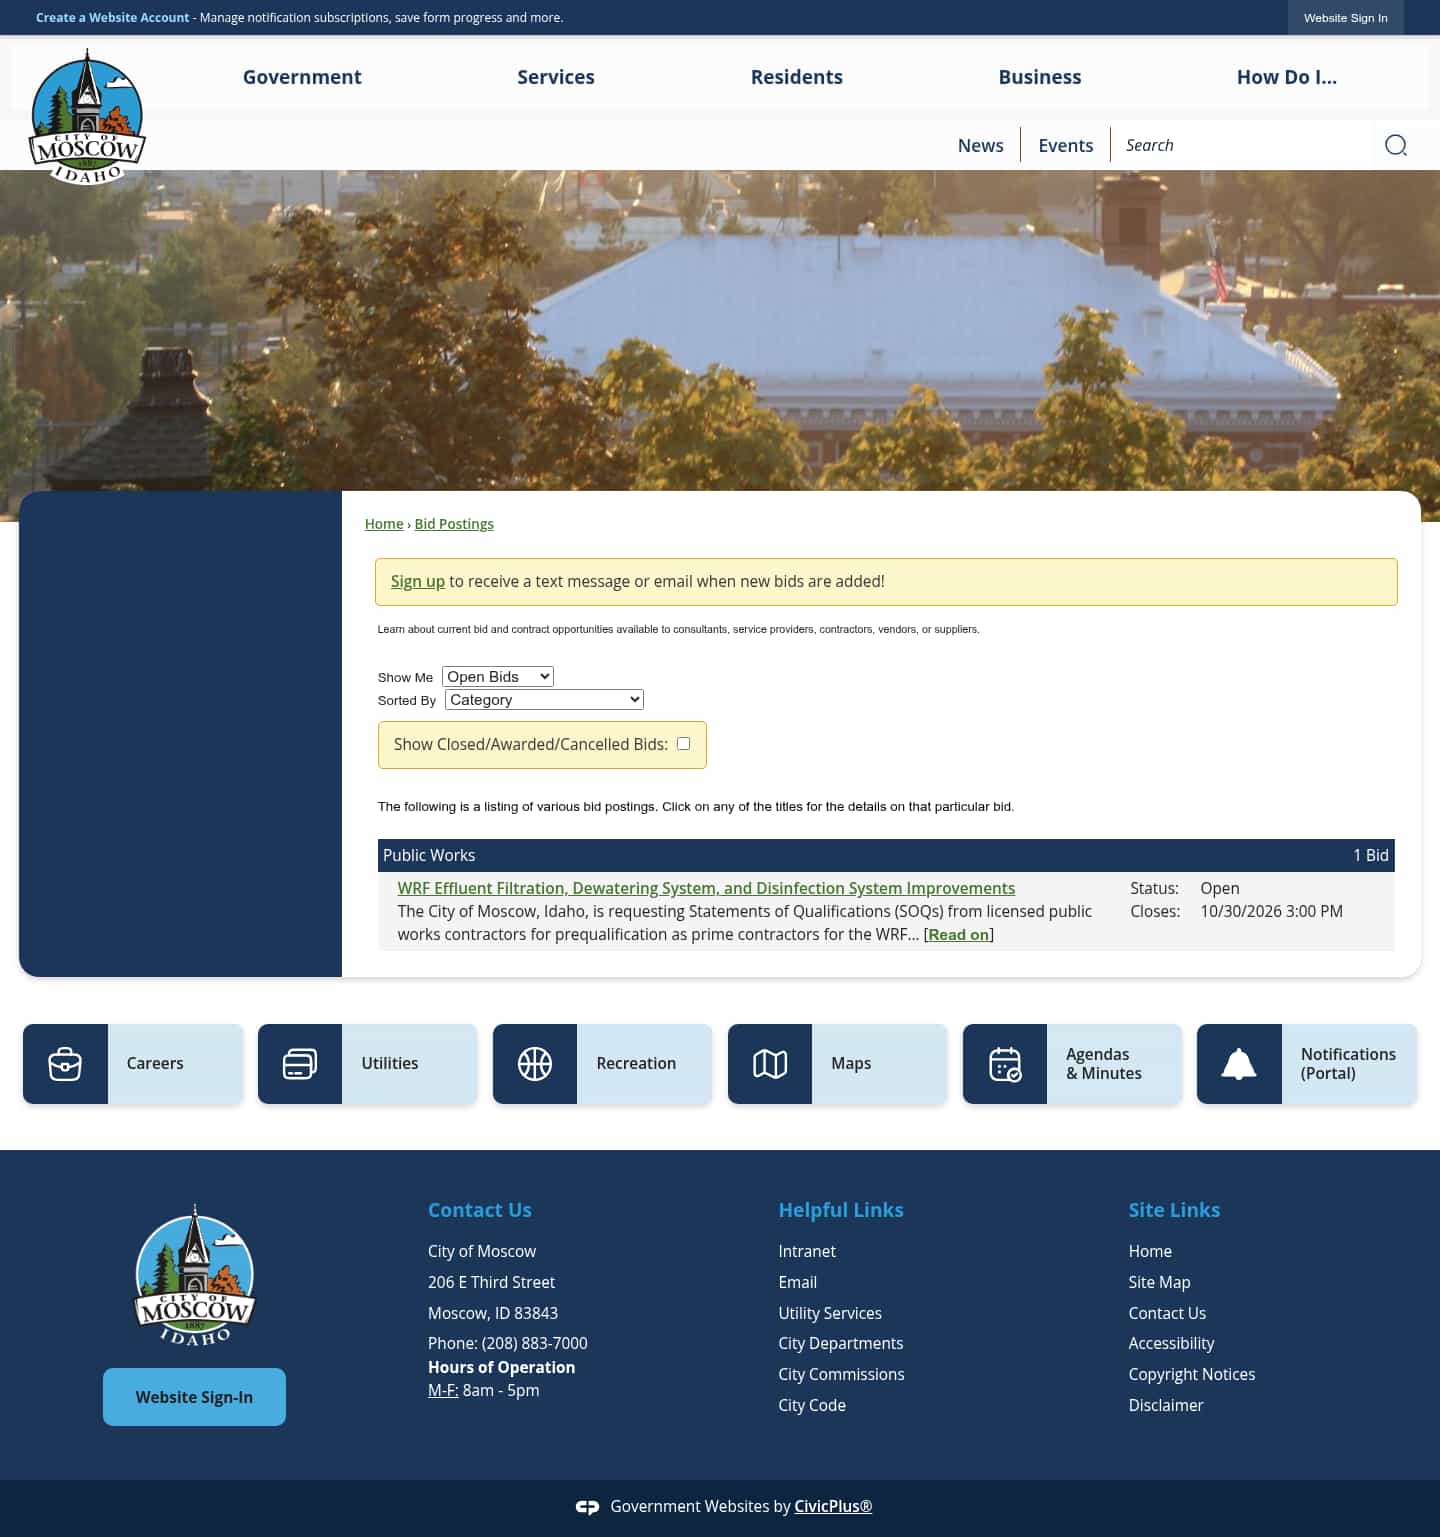Open the Disclaimer footer link
Image resolution: width=1440 pixels, height=1537 pixels.
pyautogui.click(x=1166, y=1405)
